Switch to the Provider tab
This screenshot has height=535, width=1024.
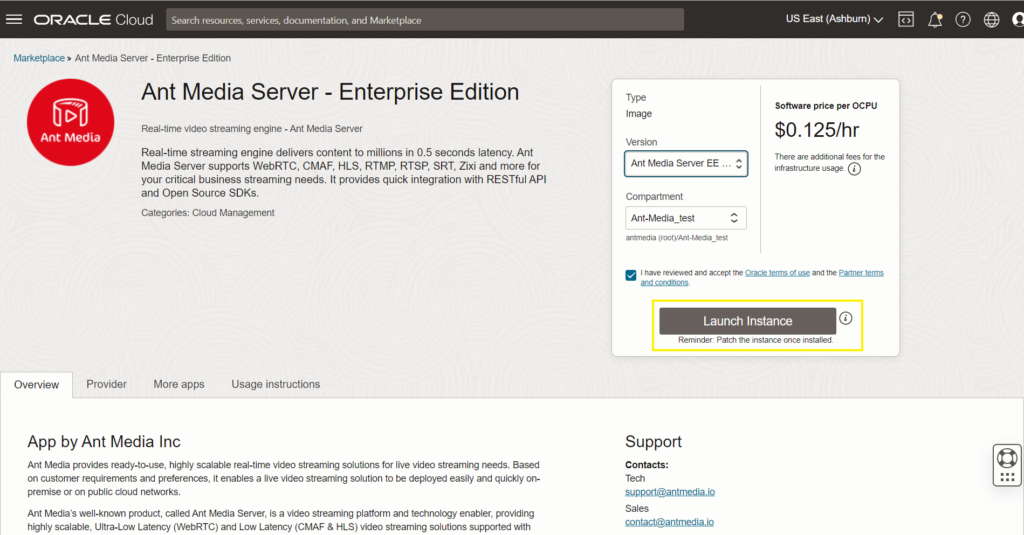106,384
